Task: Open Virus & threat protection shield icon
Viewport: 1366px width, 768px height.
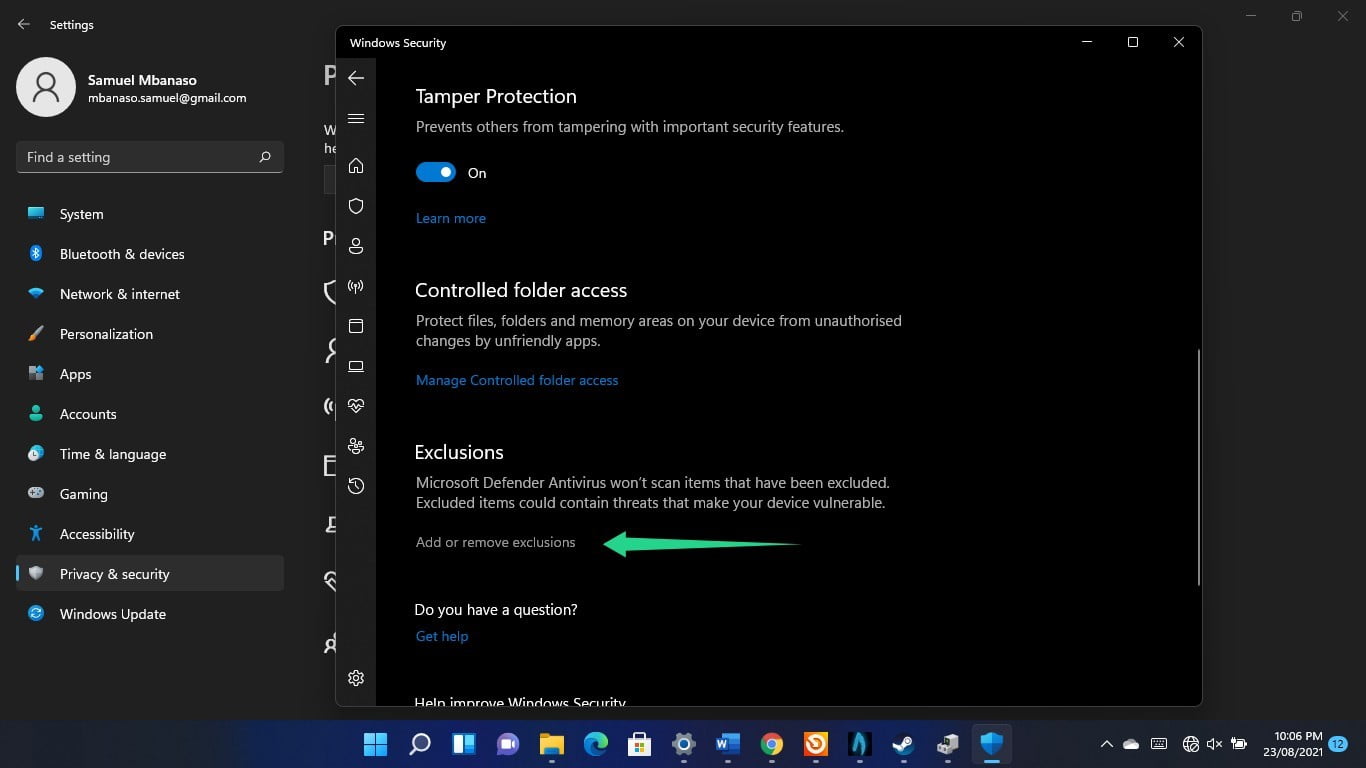Action: pos(355,206)
